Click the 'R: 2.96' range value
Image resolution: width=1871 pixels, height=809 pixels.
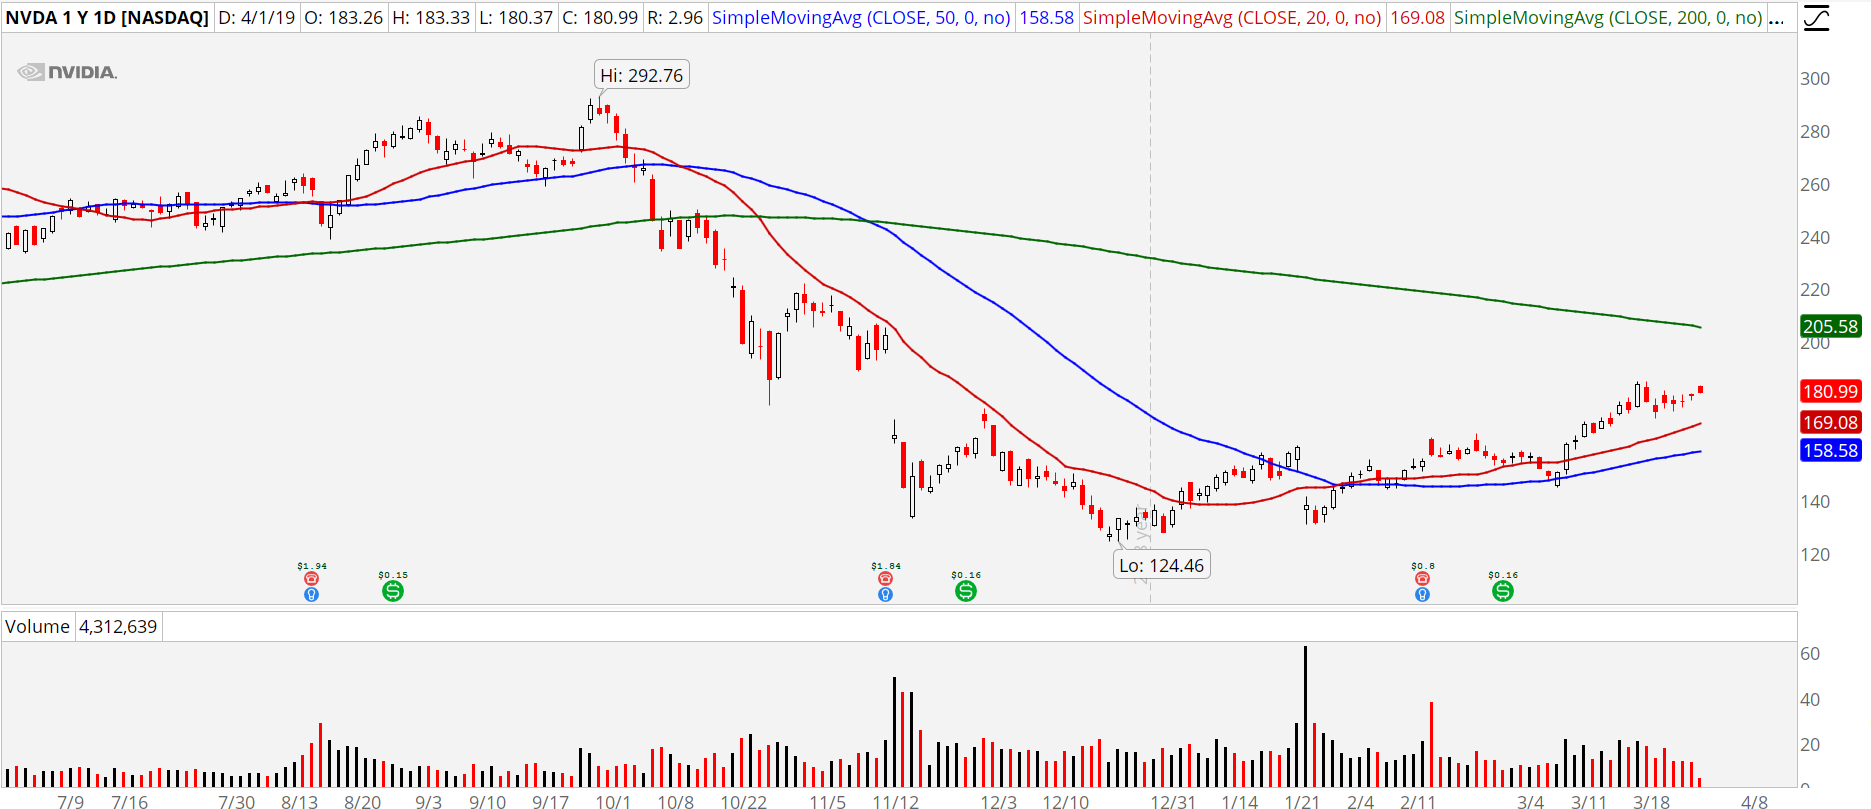[x=675, y=18]
